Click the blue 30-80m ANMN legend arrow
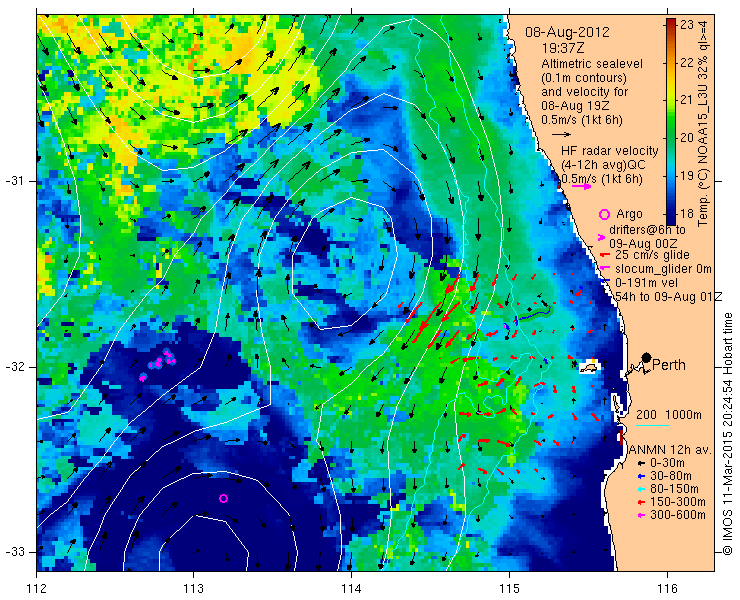This screenshot has width=740, height=600. point(641,477)
